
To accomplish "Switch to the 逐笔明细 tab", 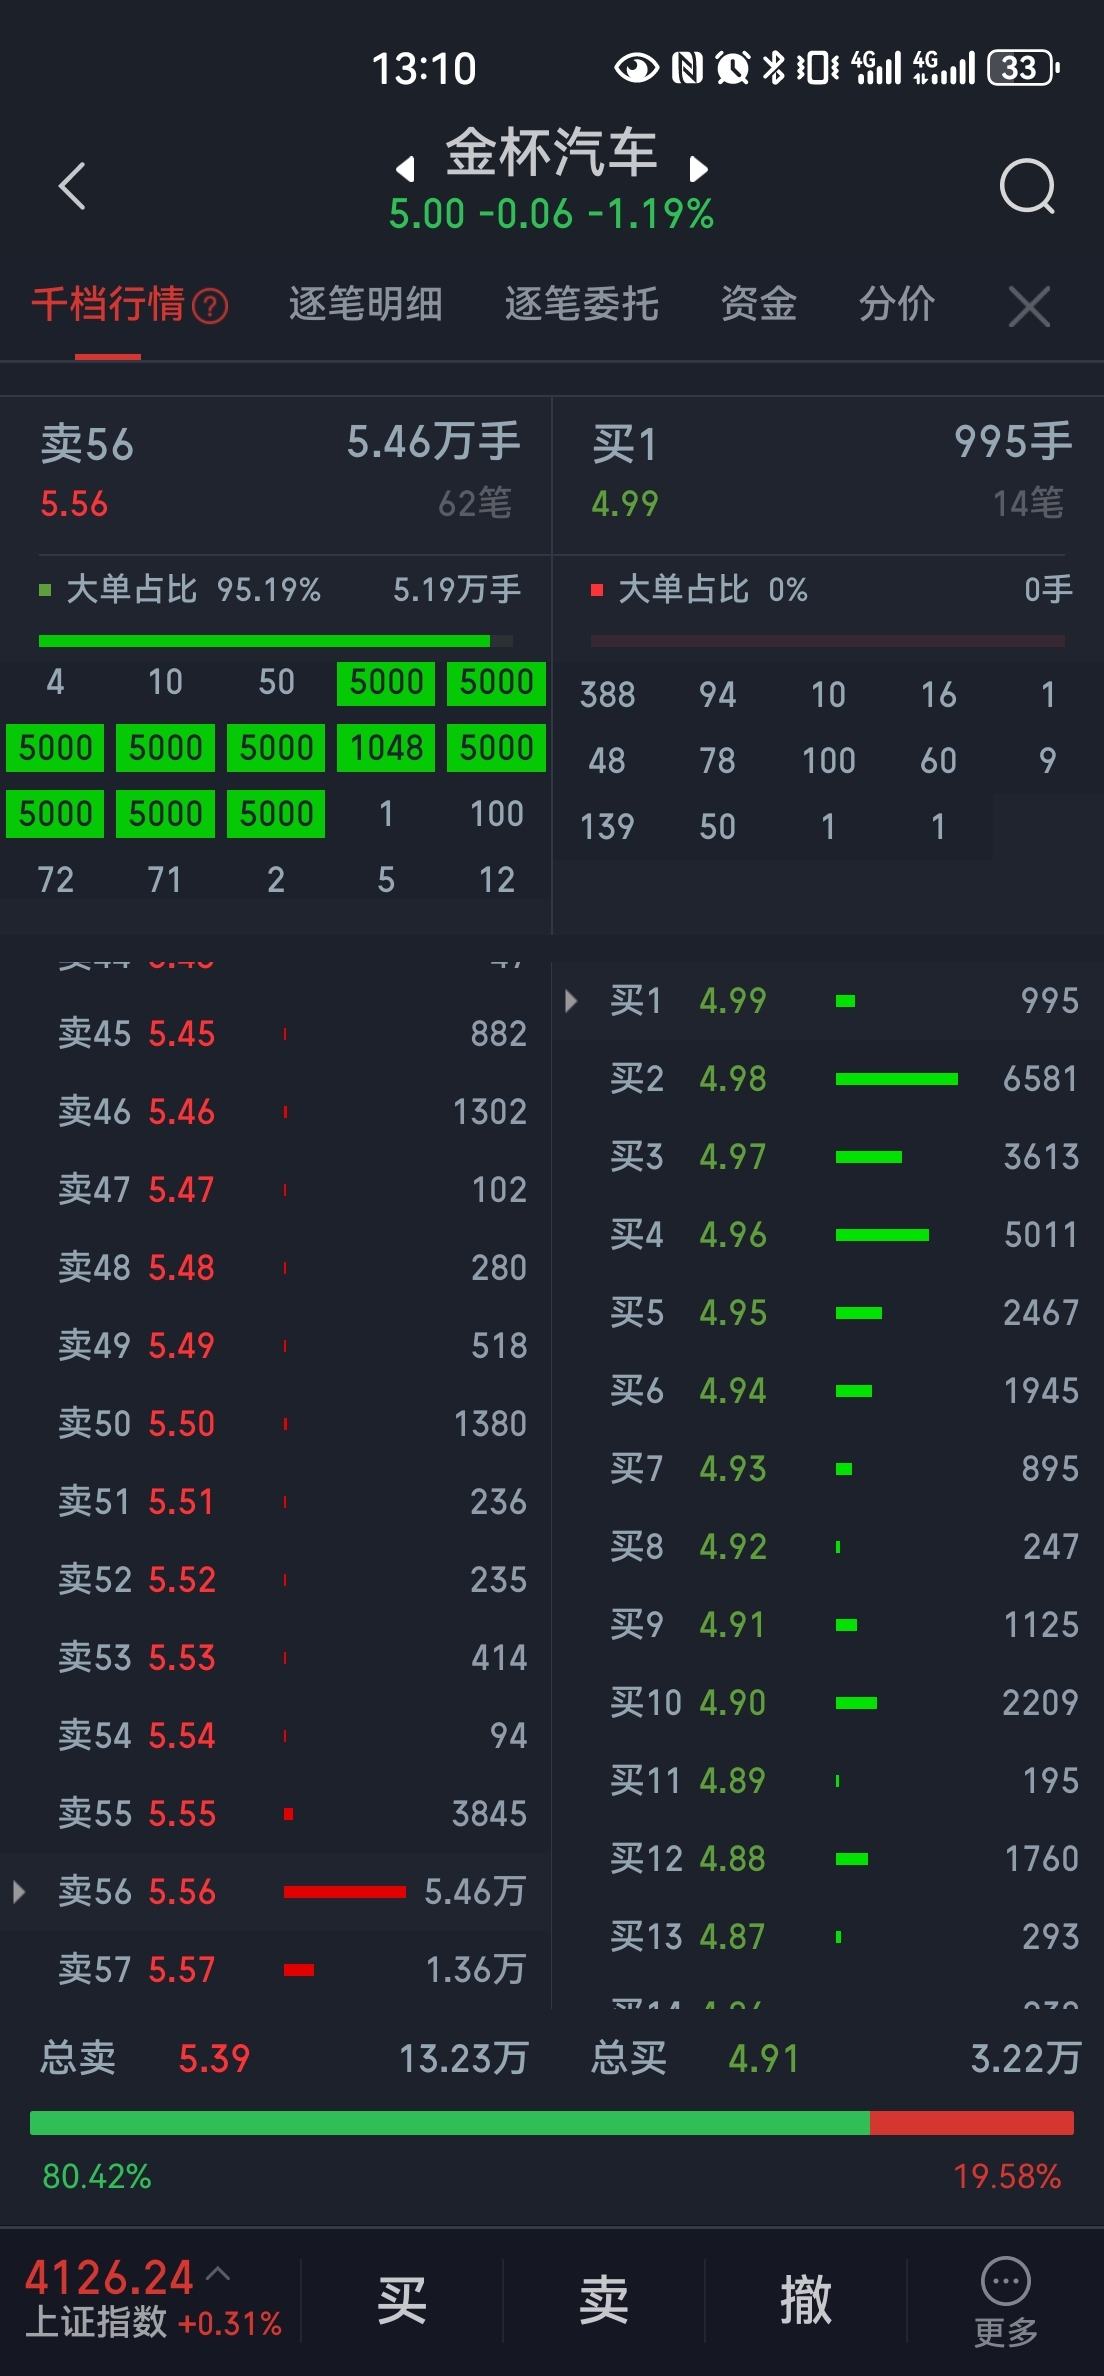I will click(366, 304).
